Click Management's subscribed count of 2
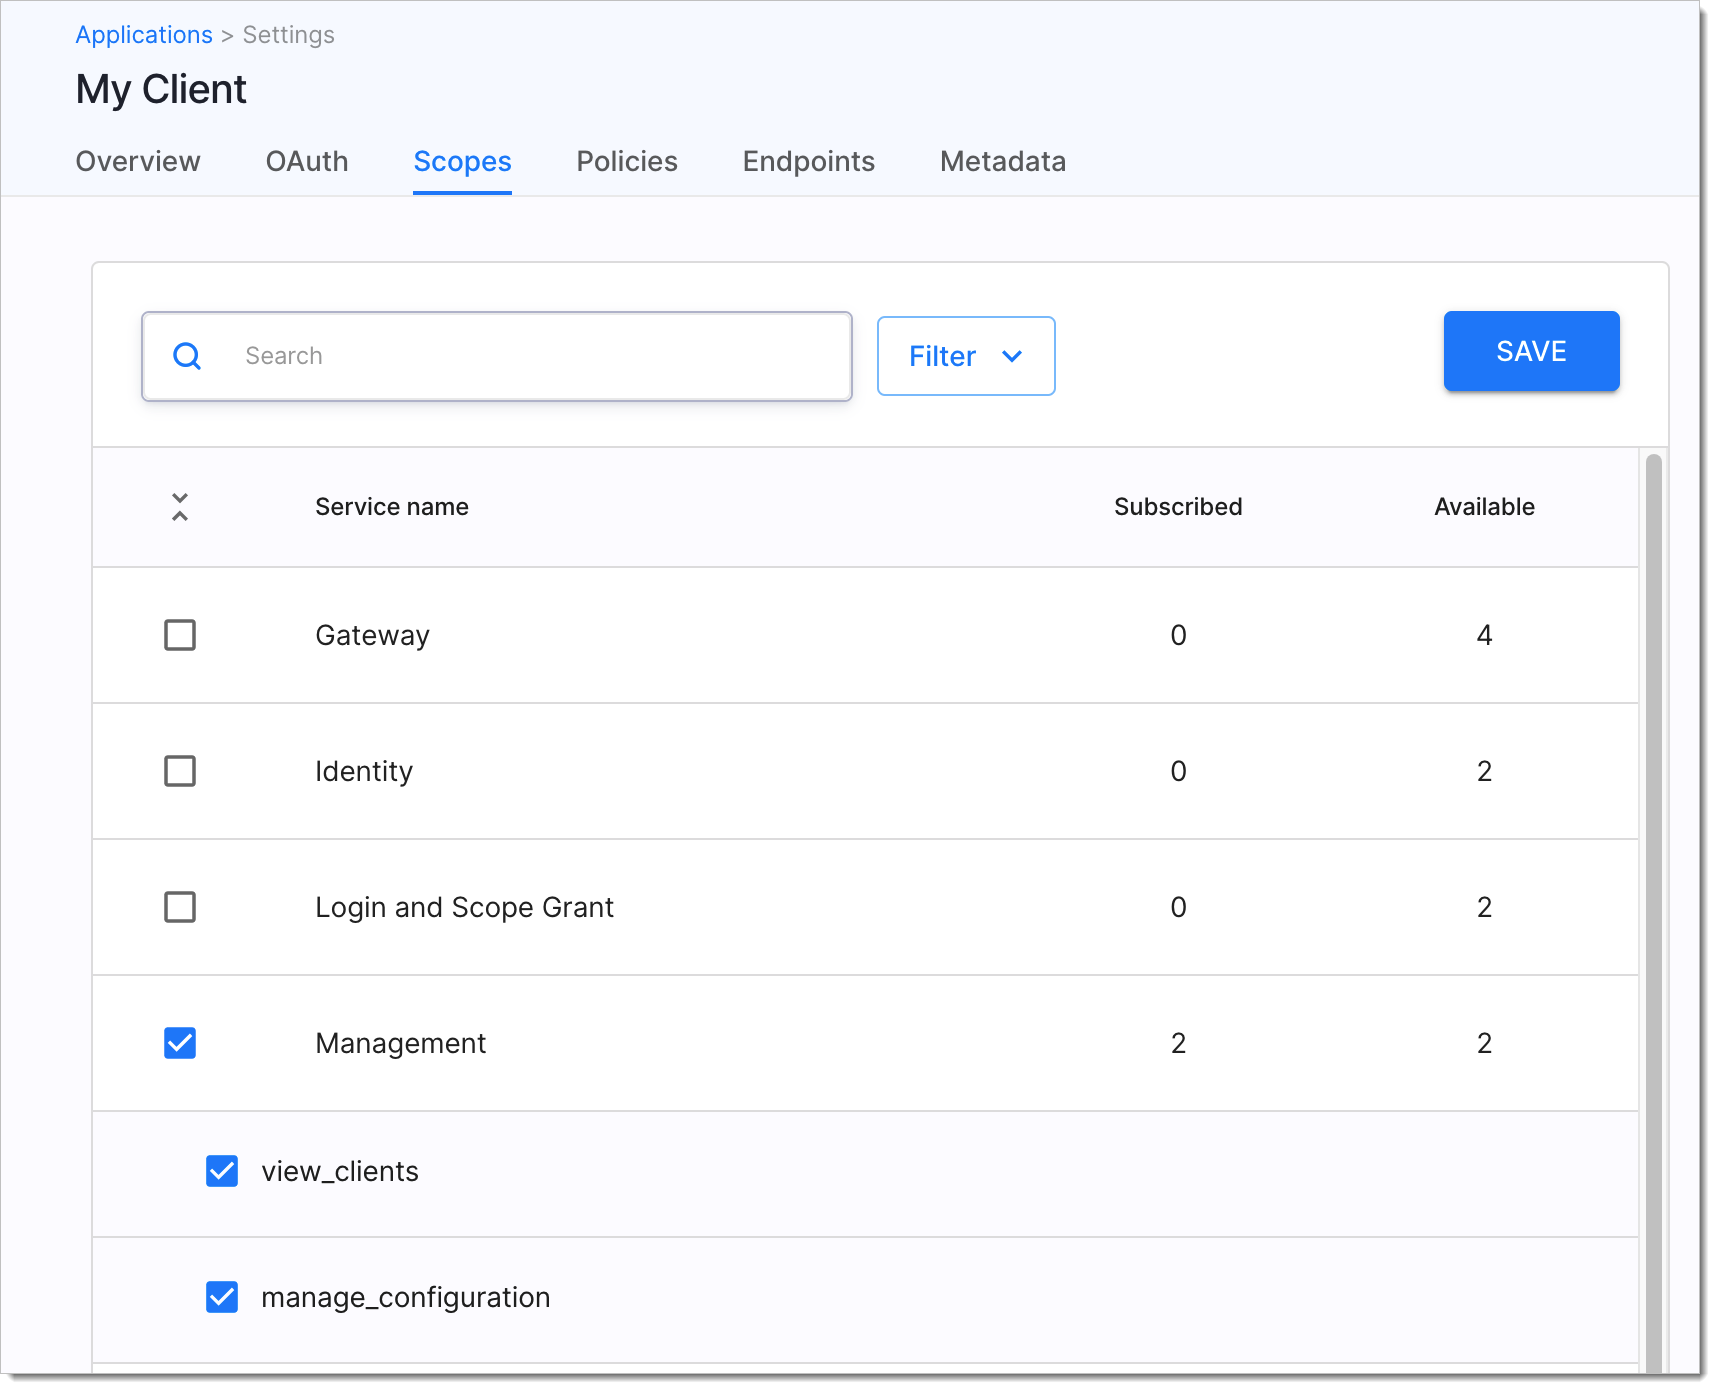This screenshot has width=1715, height=1389. pos(1178,1043)
